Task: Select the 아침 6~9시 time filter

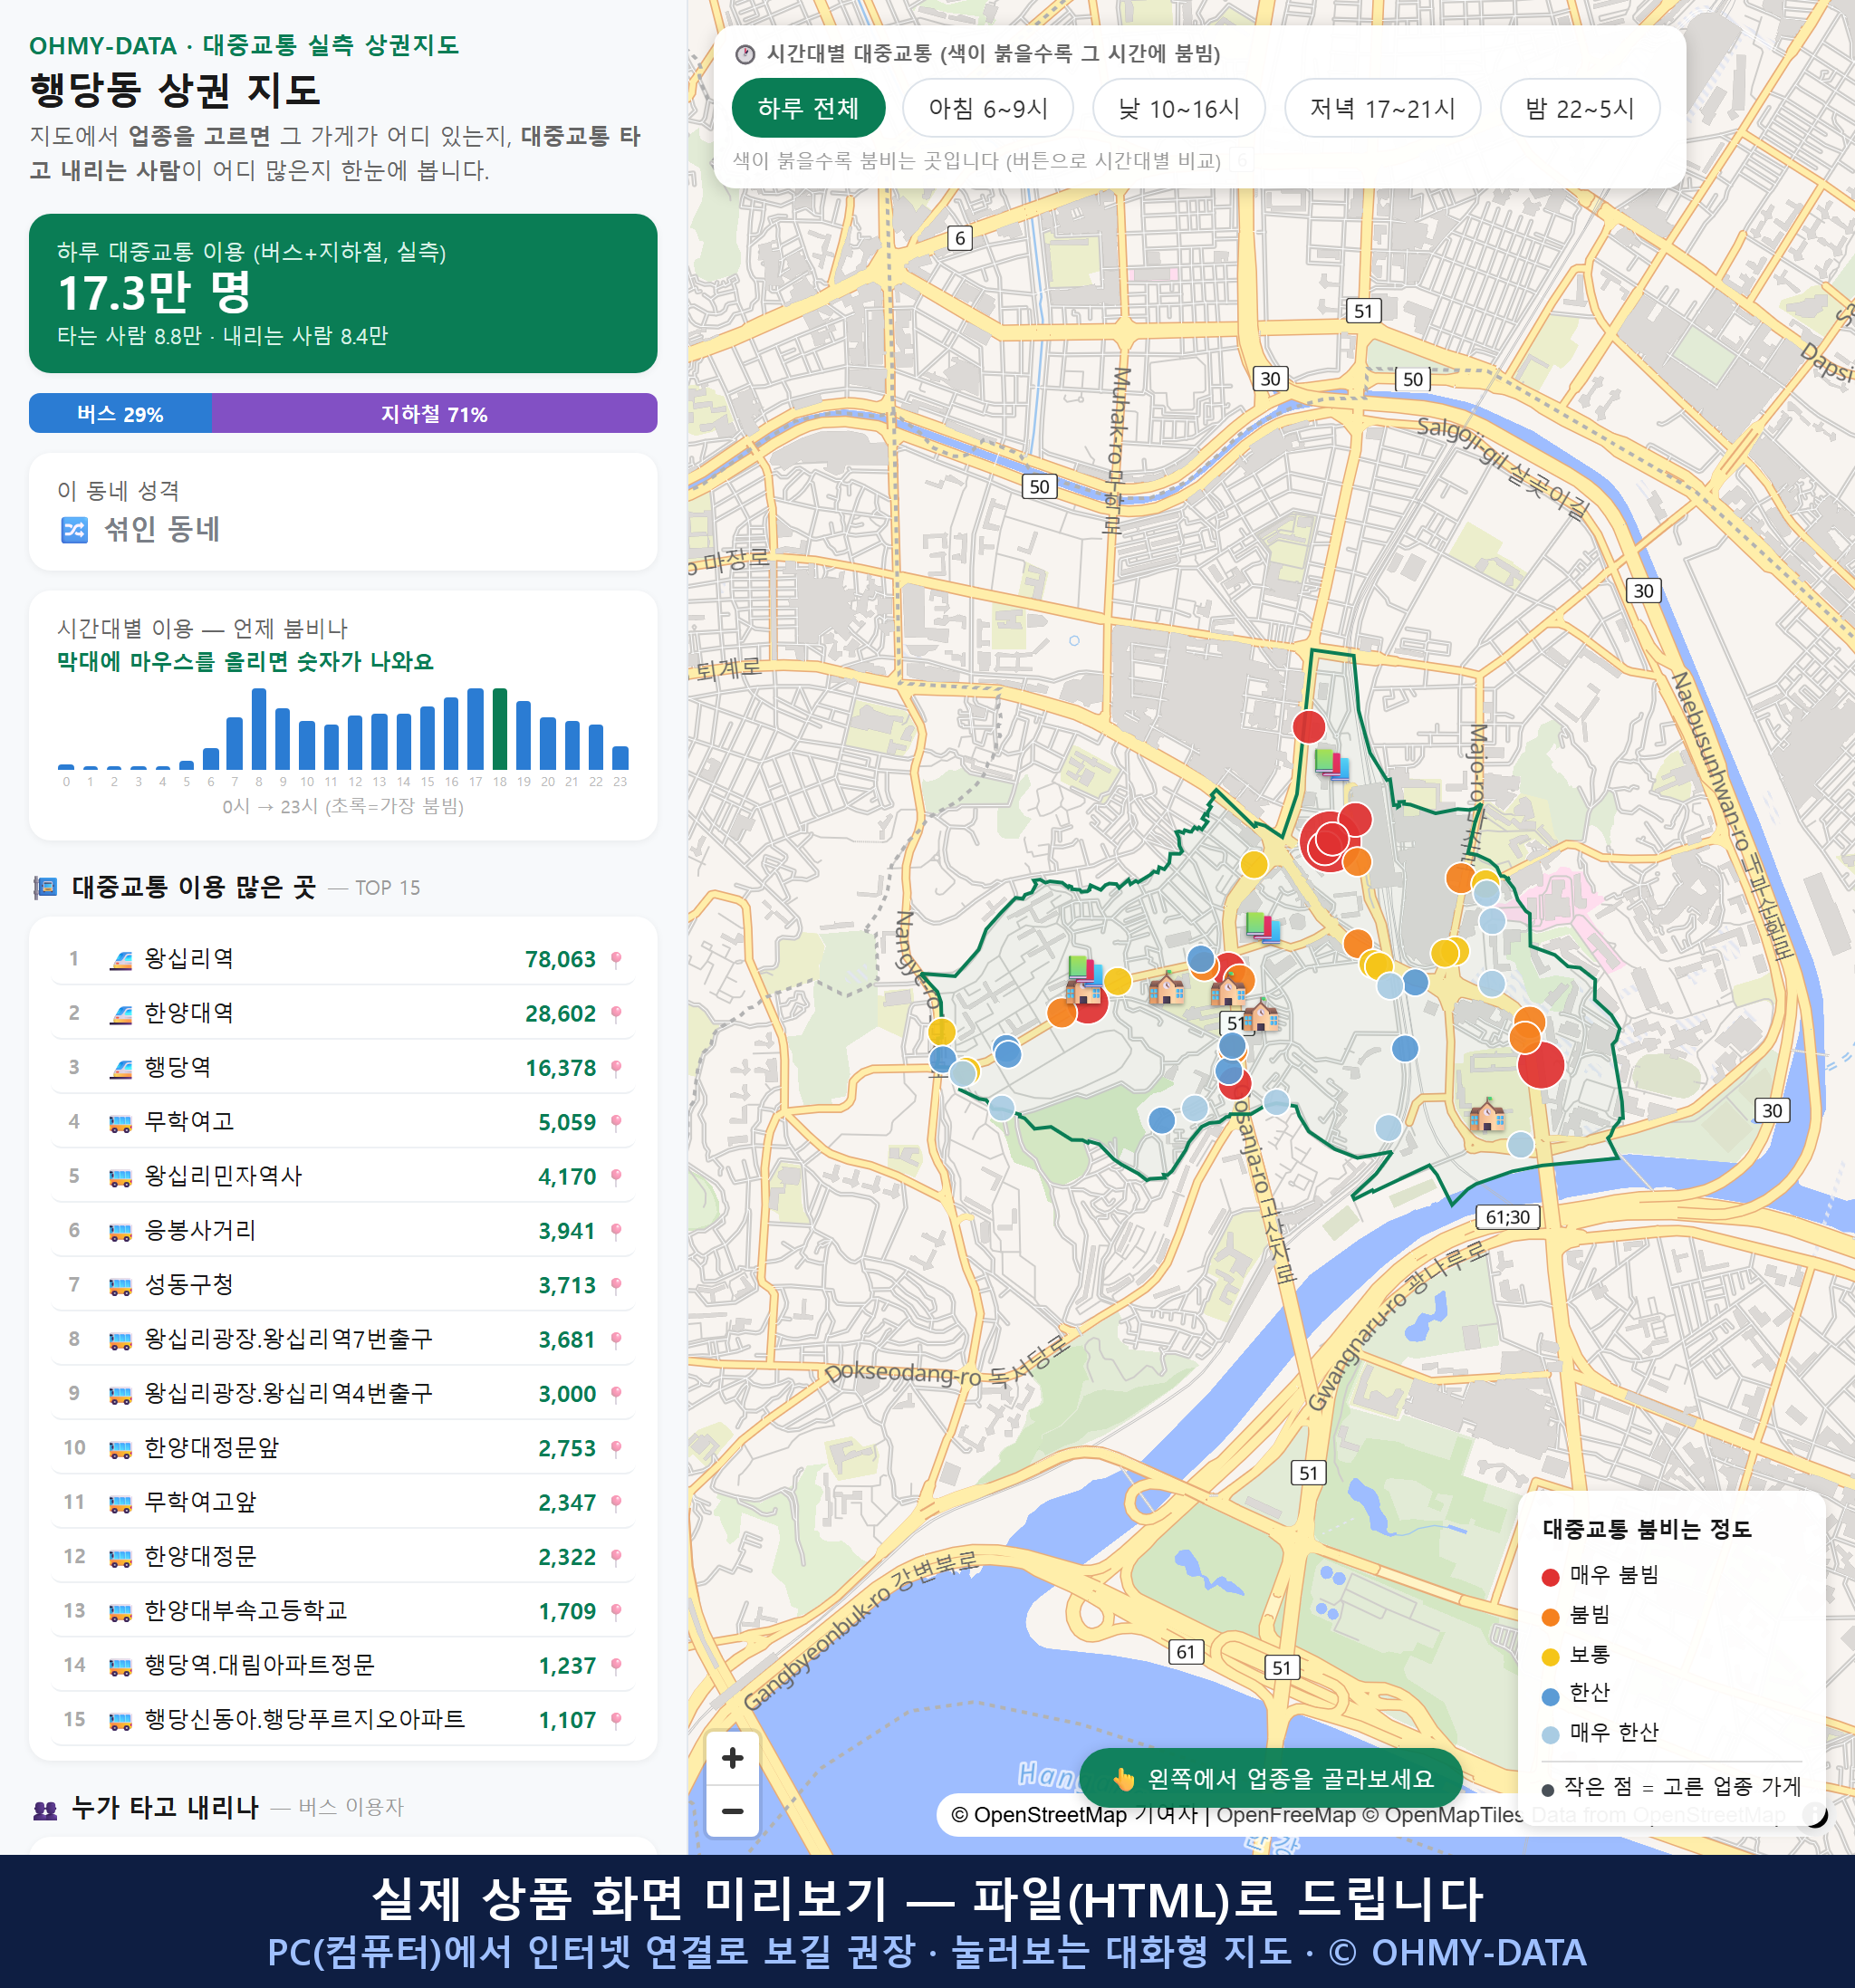Action: (988, 108)
